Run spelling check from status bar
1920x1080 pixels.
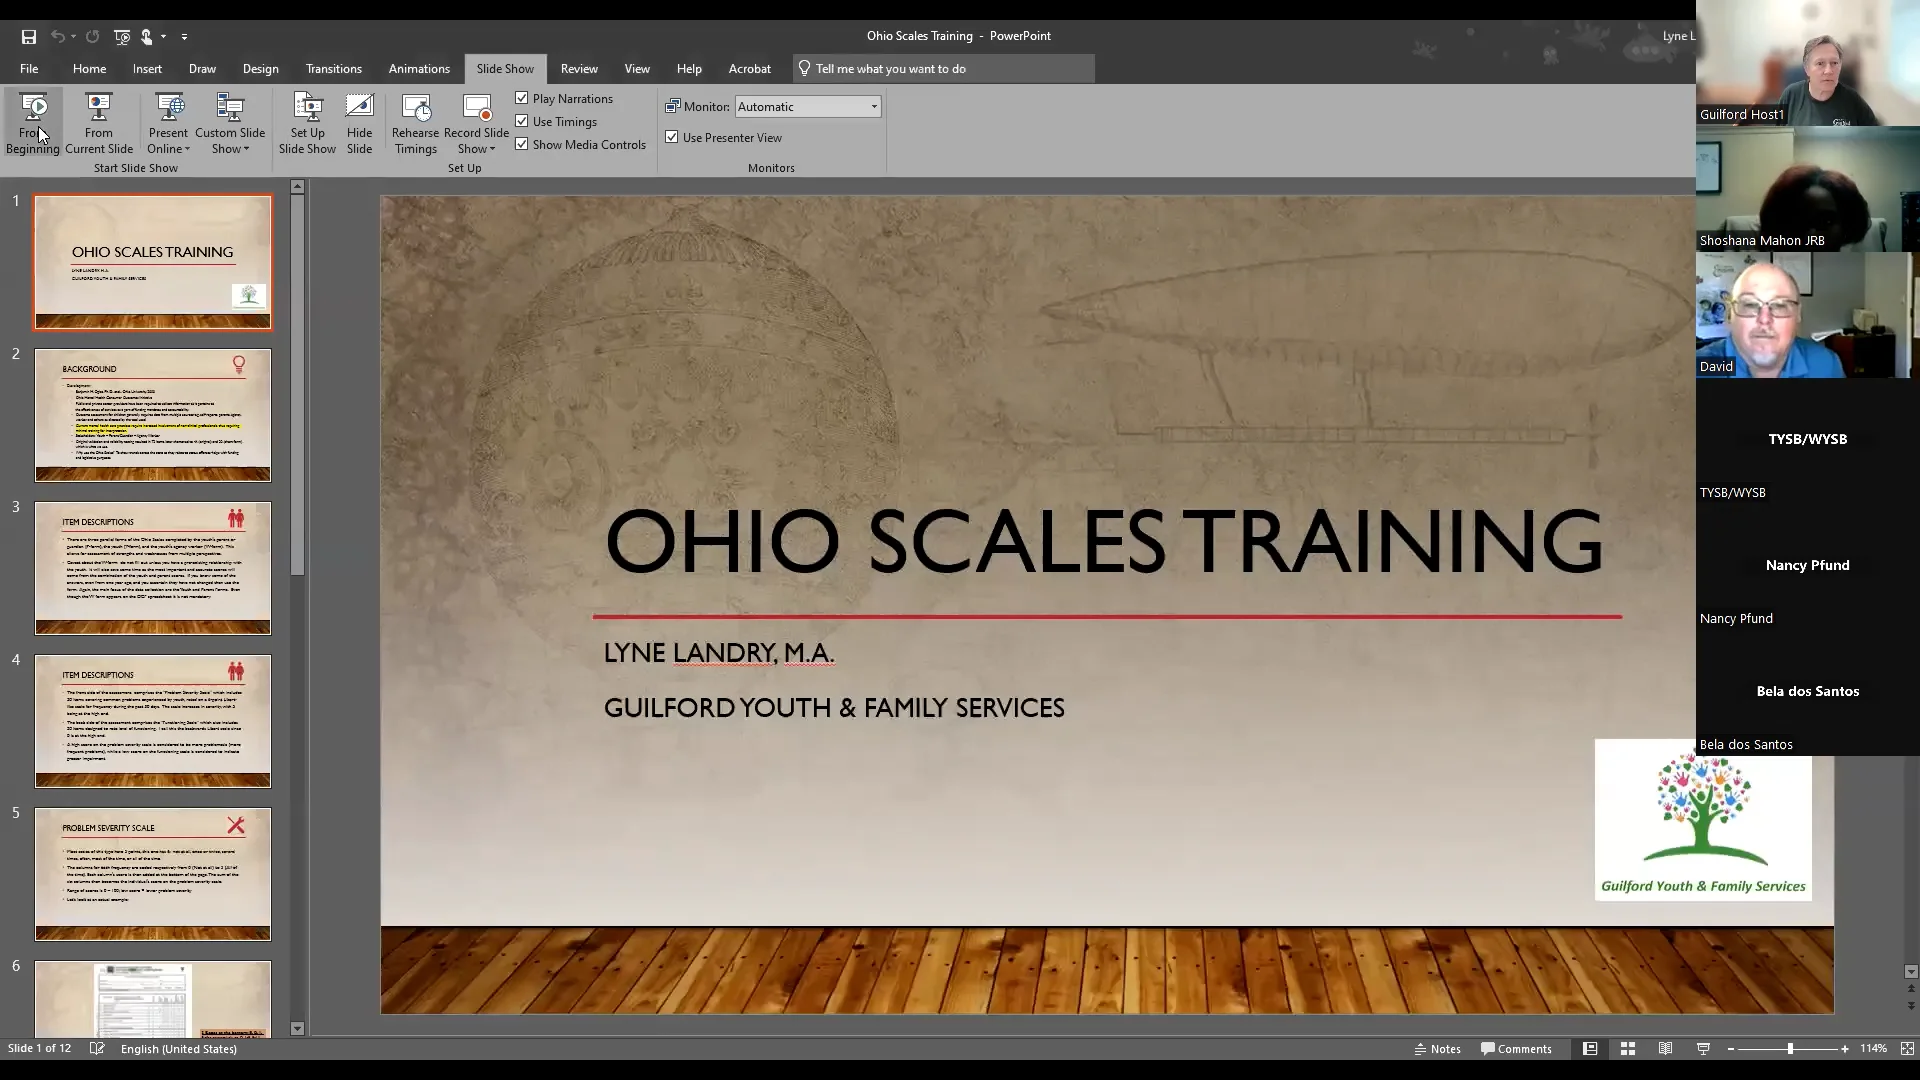(97, 1048)
